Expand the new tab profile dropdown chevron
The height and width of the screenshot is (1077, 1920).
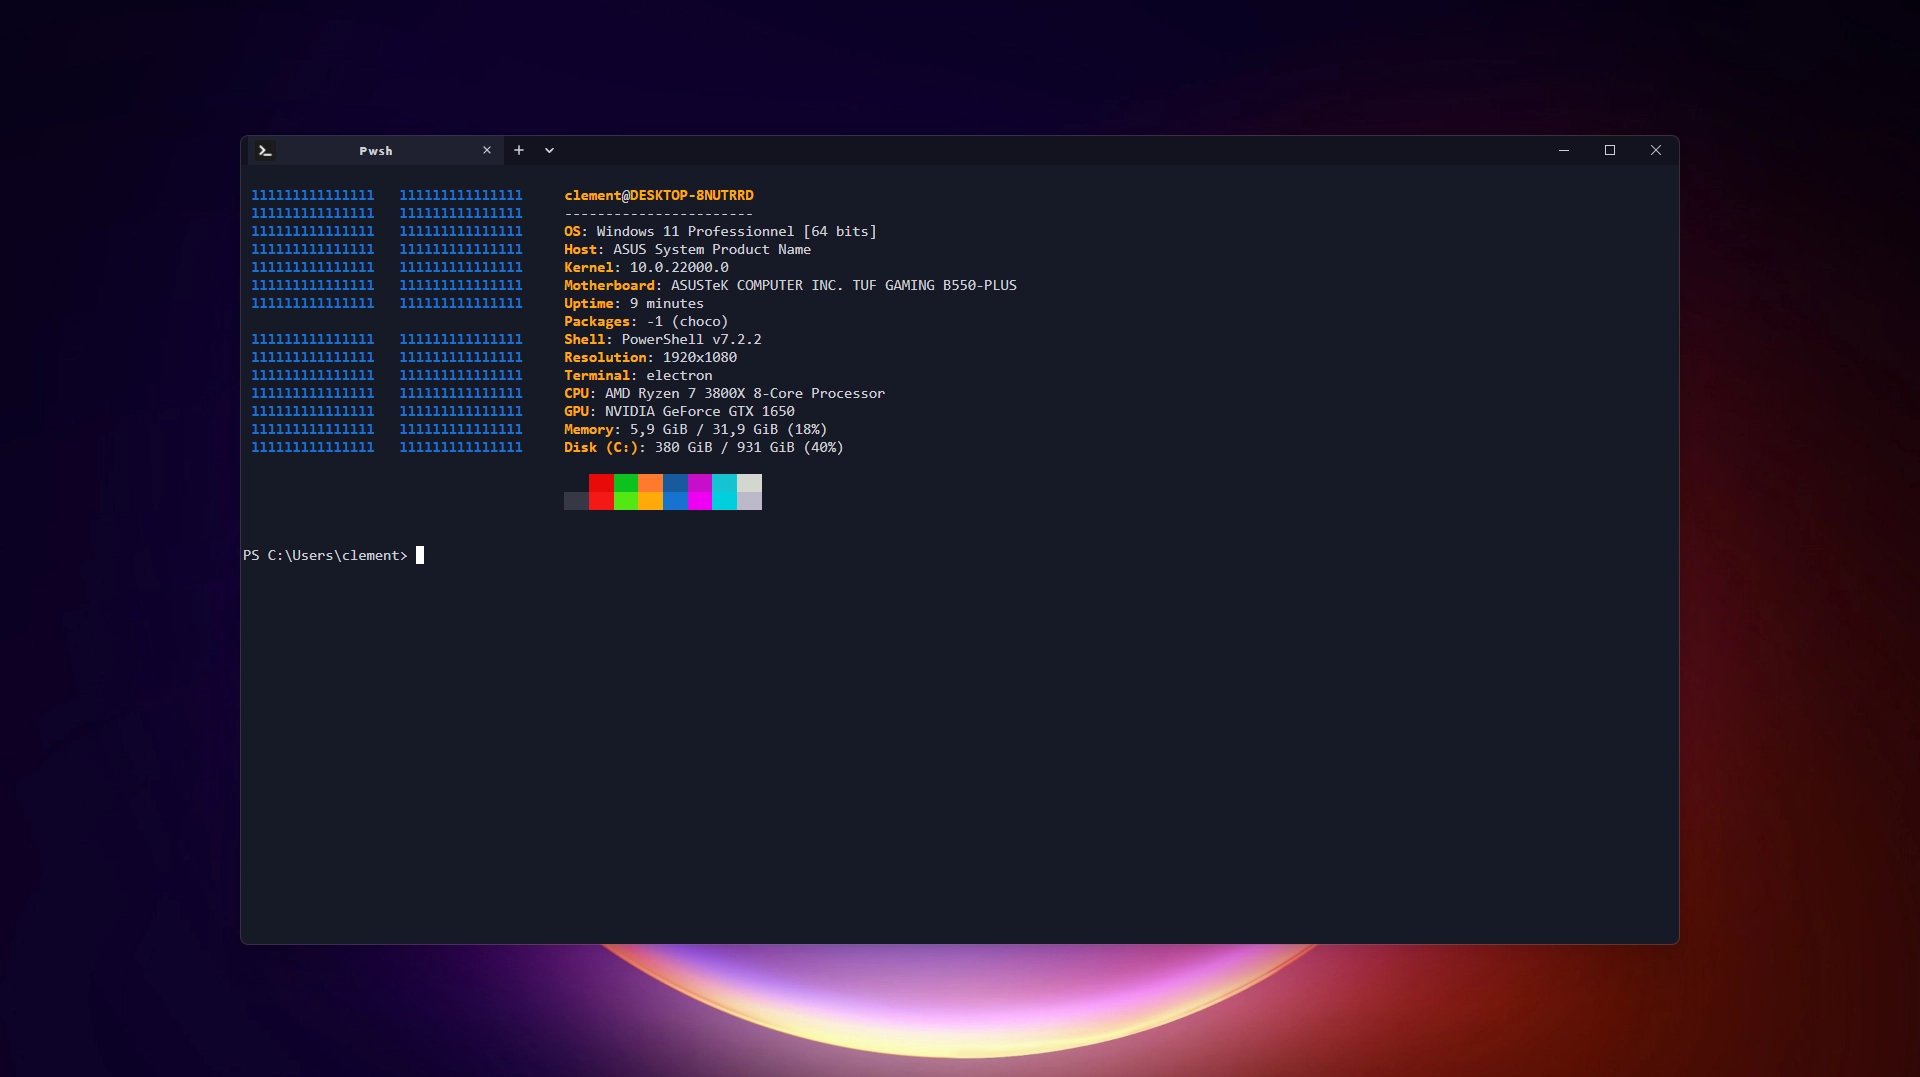pyautogui.click(x=549, y=150)
